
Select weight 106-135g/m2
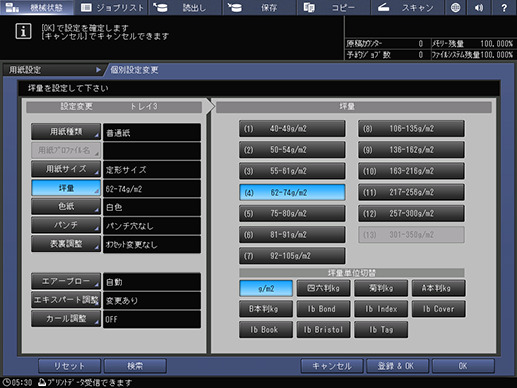[411, 129]
